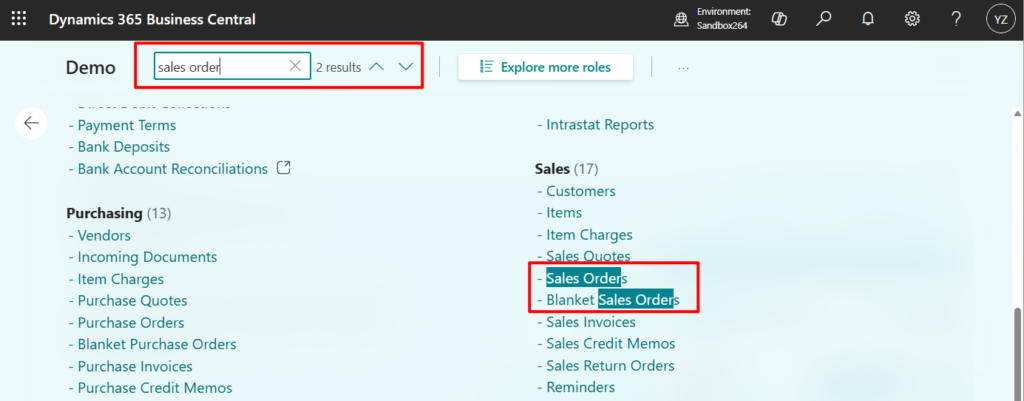Open Blanket Sales Orders link
This screenshot has height=401, width=1024.
point(612,300)
